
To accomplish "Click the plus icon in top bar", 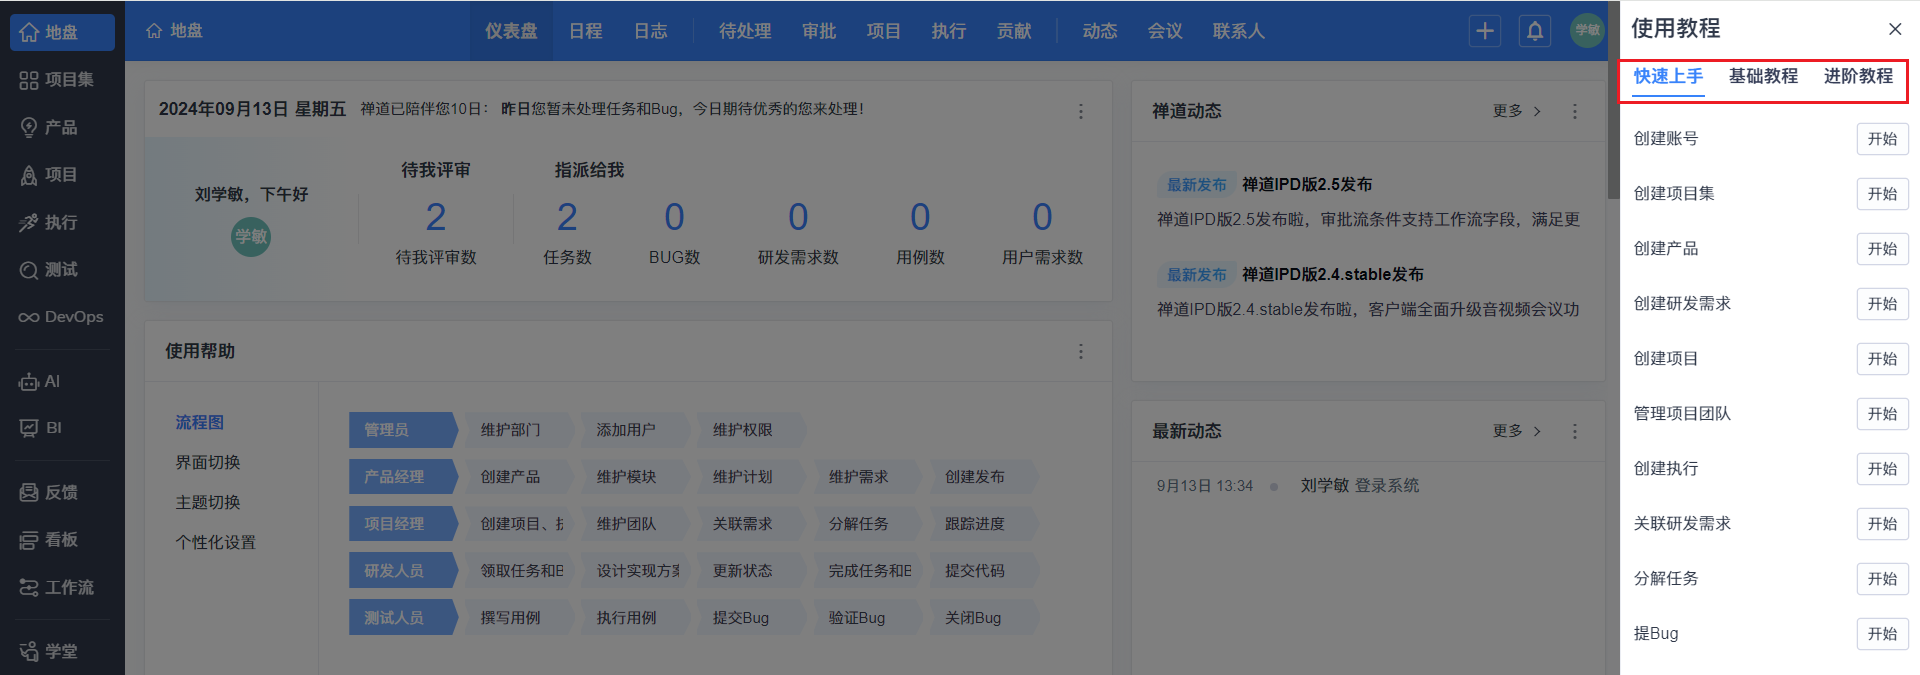I will pos(1484,31).
